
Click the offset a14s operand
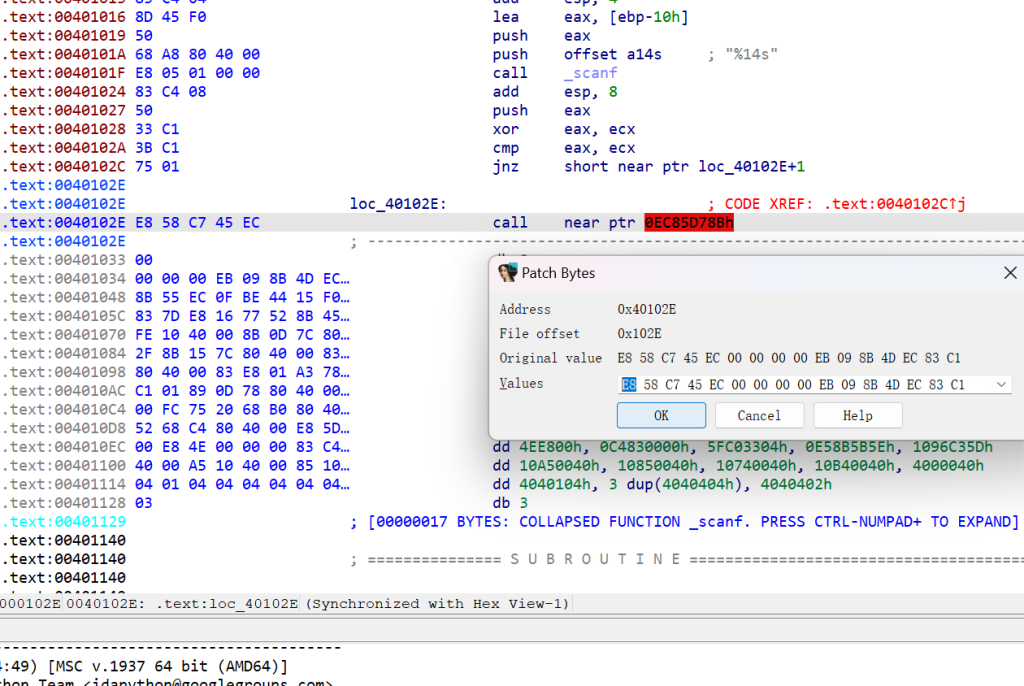tap(612, 54)
